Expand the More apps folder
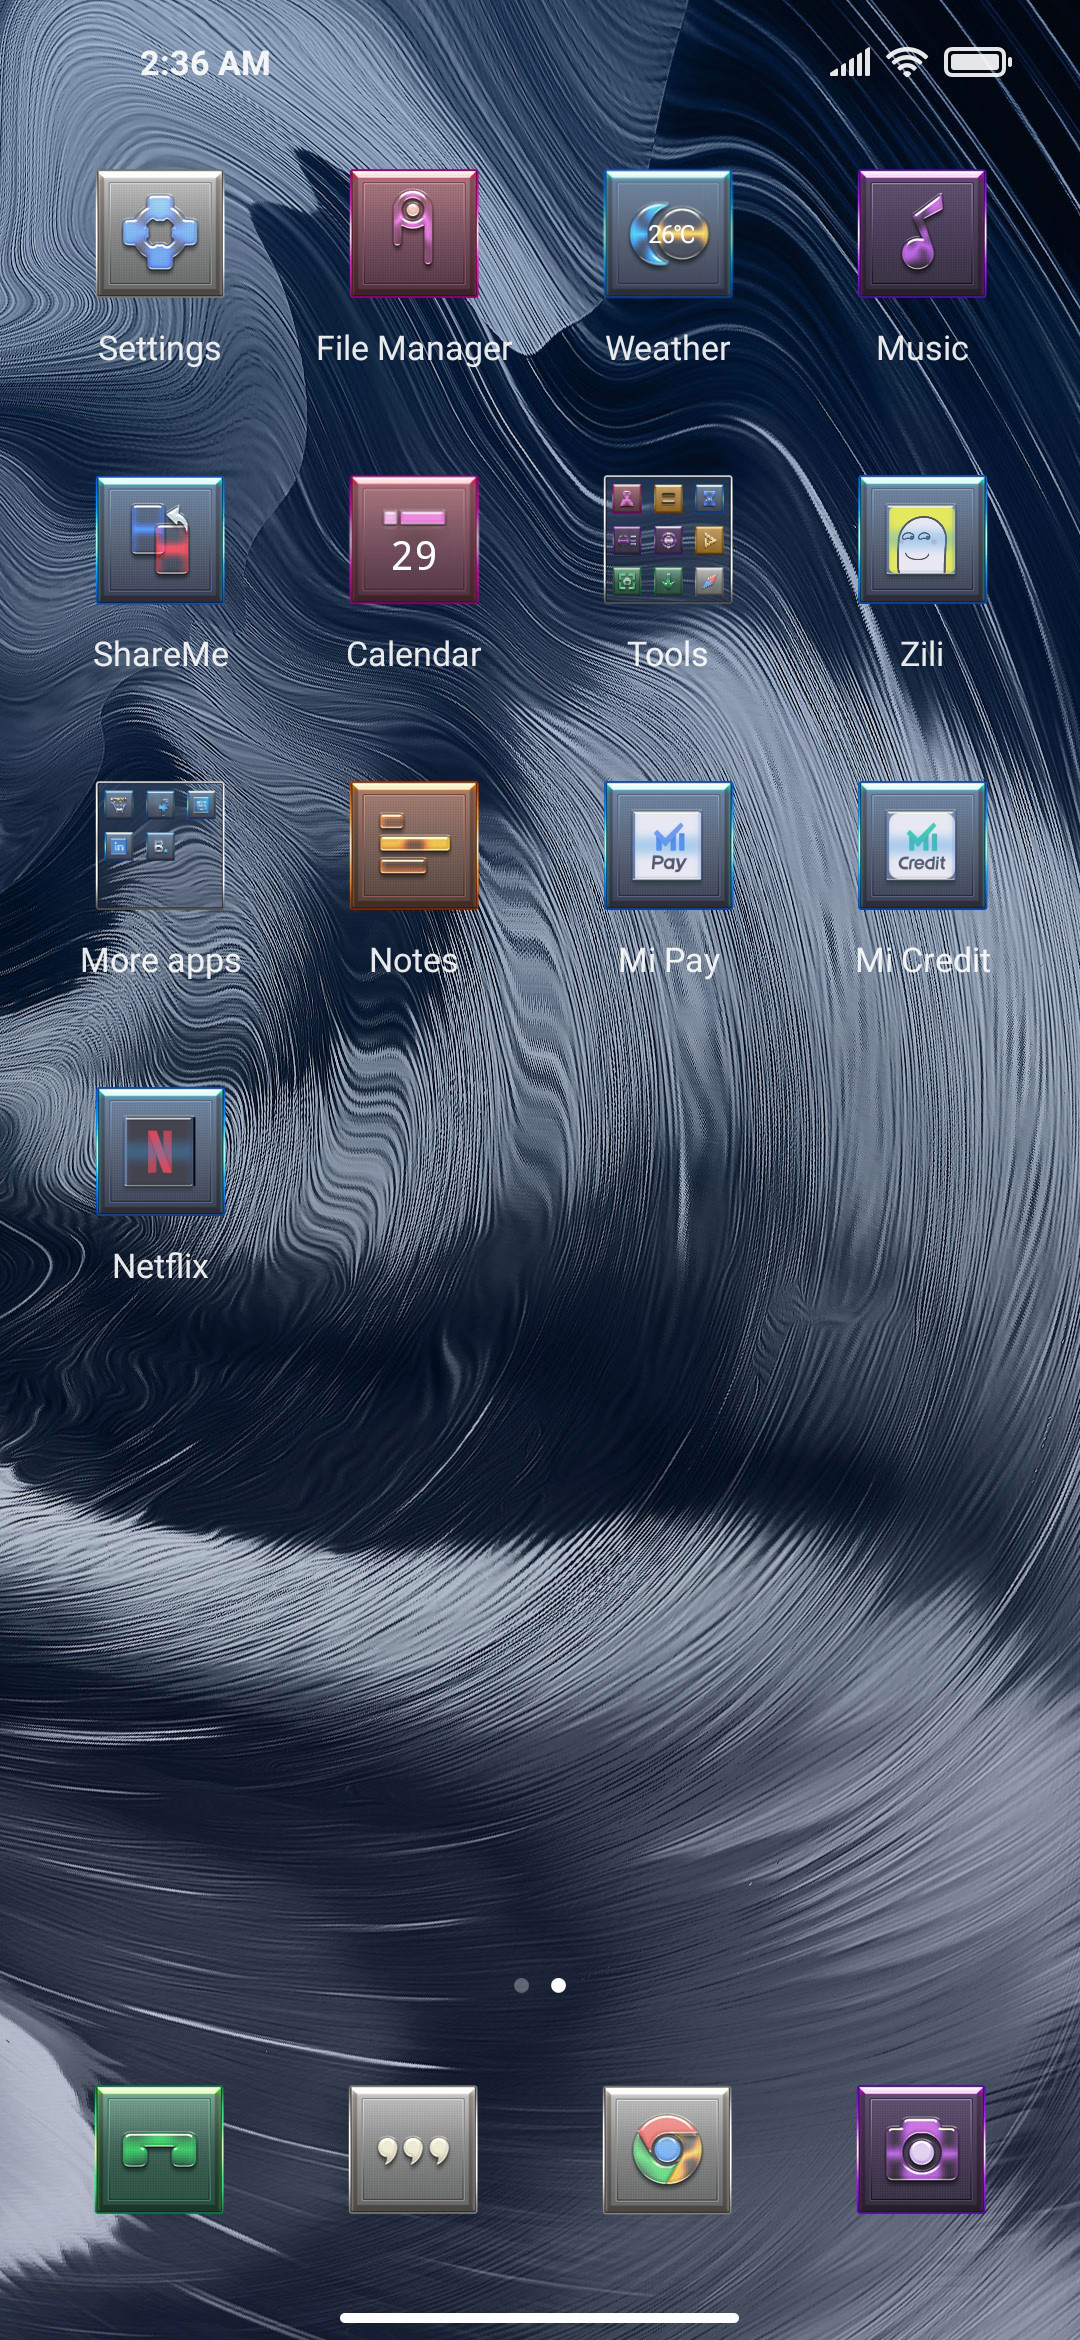 tap(160, 846)
